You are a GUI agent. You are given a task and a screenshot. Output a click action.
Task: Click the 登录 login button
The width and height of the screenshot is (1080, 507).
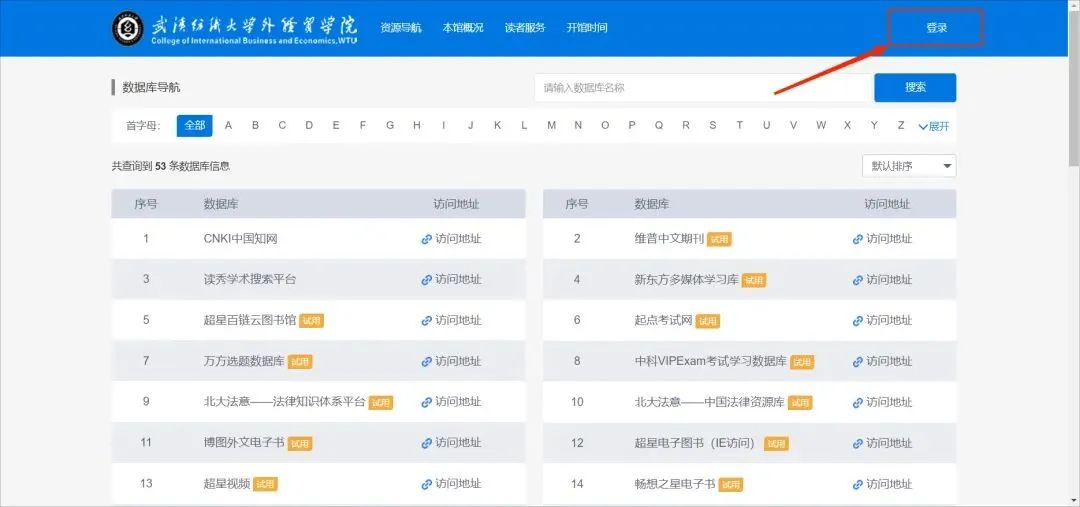coord(936,28)
